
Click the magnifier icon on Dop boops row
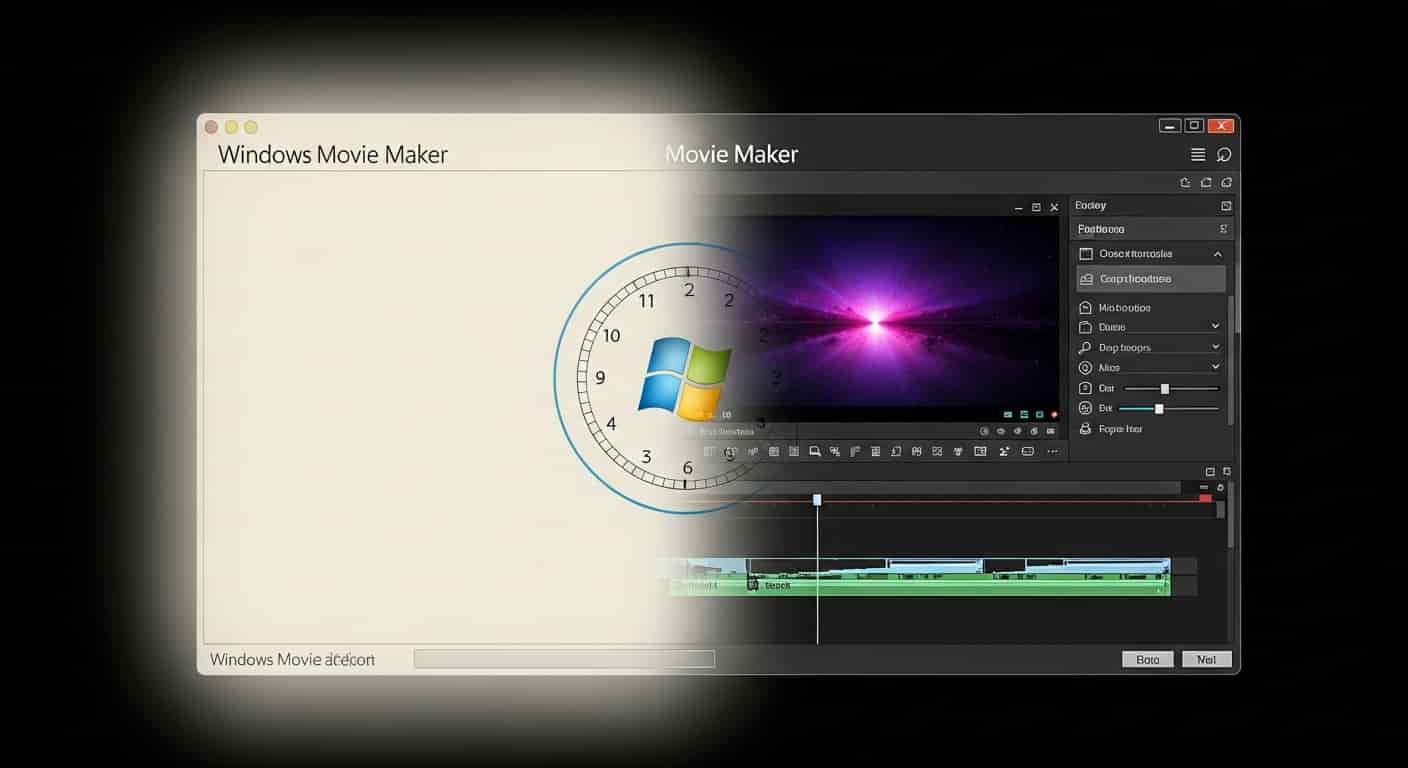(1085, 348)
